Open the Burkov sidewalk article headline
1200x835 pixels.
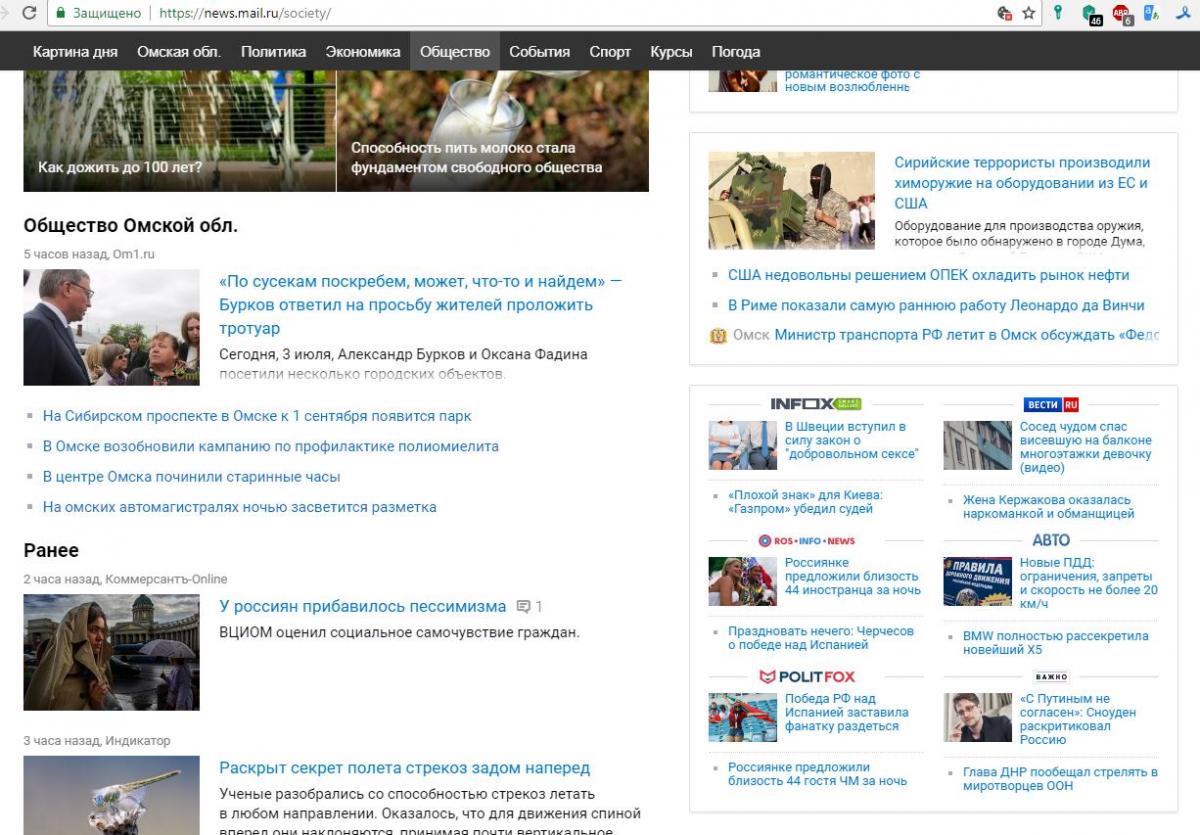tap(420, 304)
